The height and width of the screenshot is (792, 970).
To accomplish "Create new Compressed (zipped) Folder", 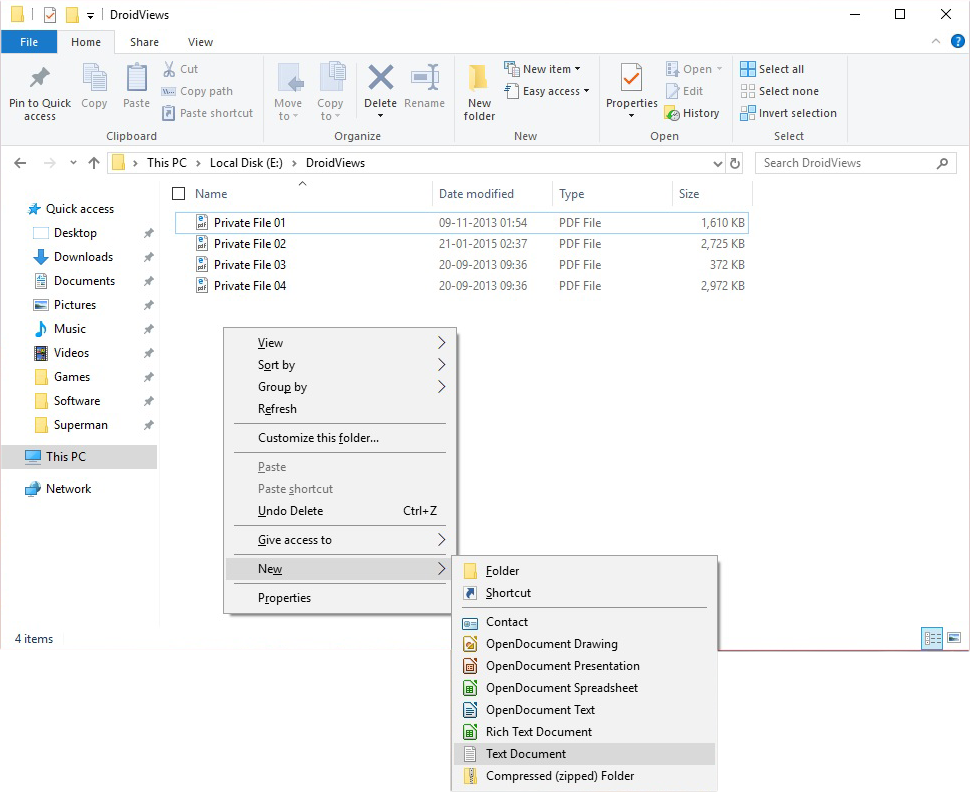I will 585,776.
